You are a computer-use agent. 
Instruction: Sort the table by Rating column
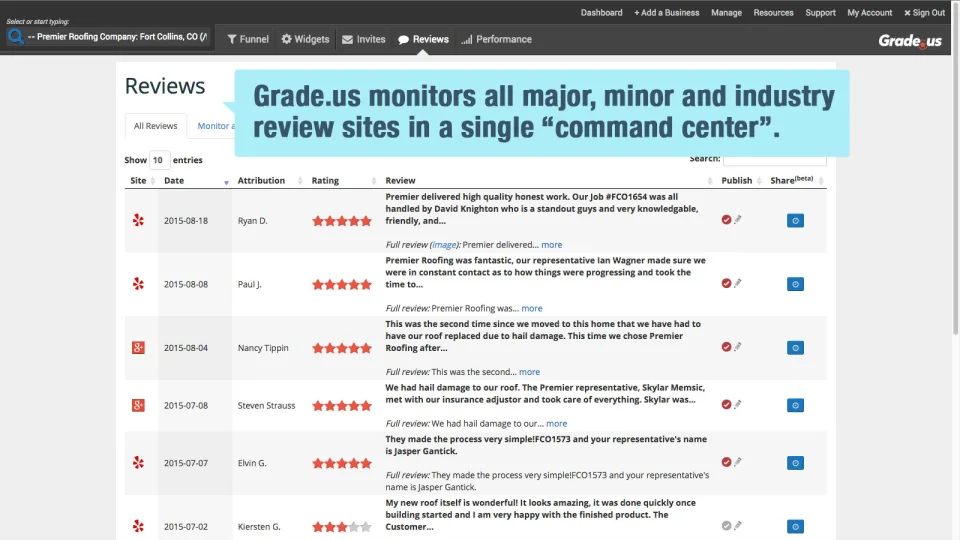(343, 181)
